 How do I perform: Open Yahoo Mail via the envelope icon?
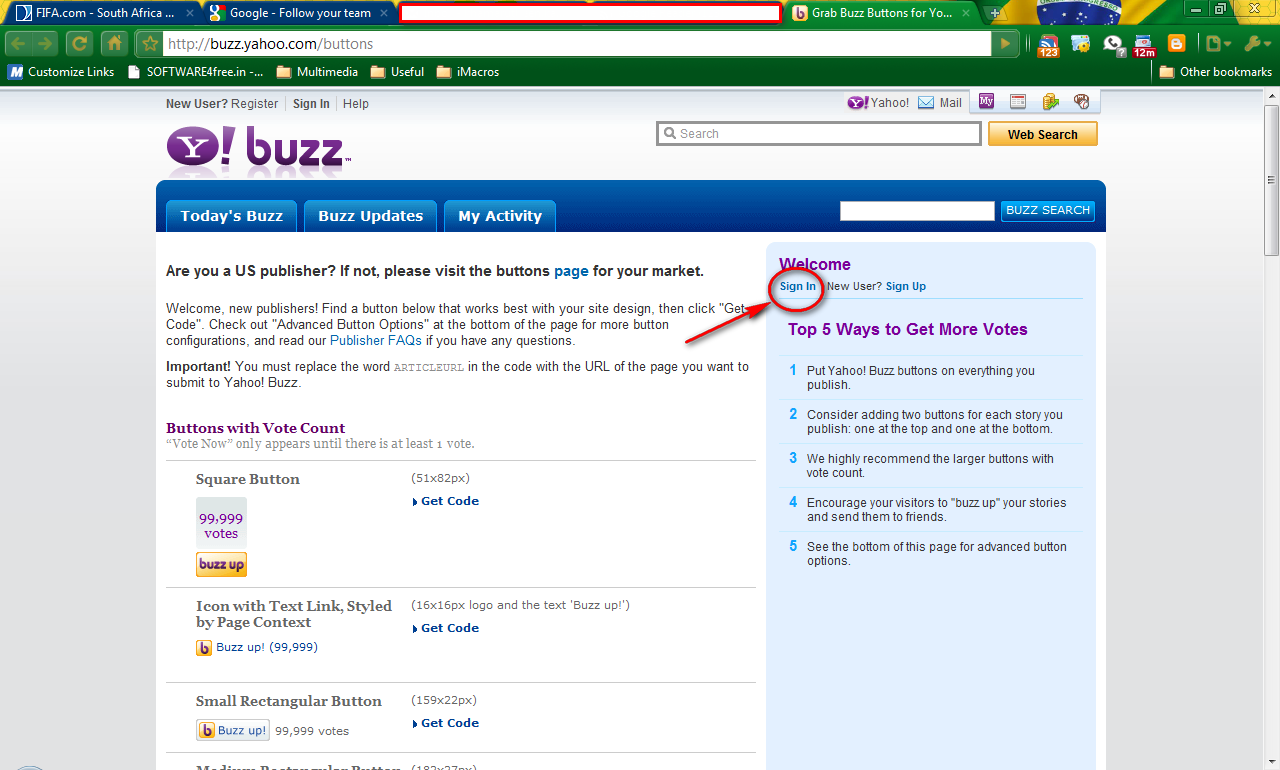pos(927,101)
